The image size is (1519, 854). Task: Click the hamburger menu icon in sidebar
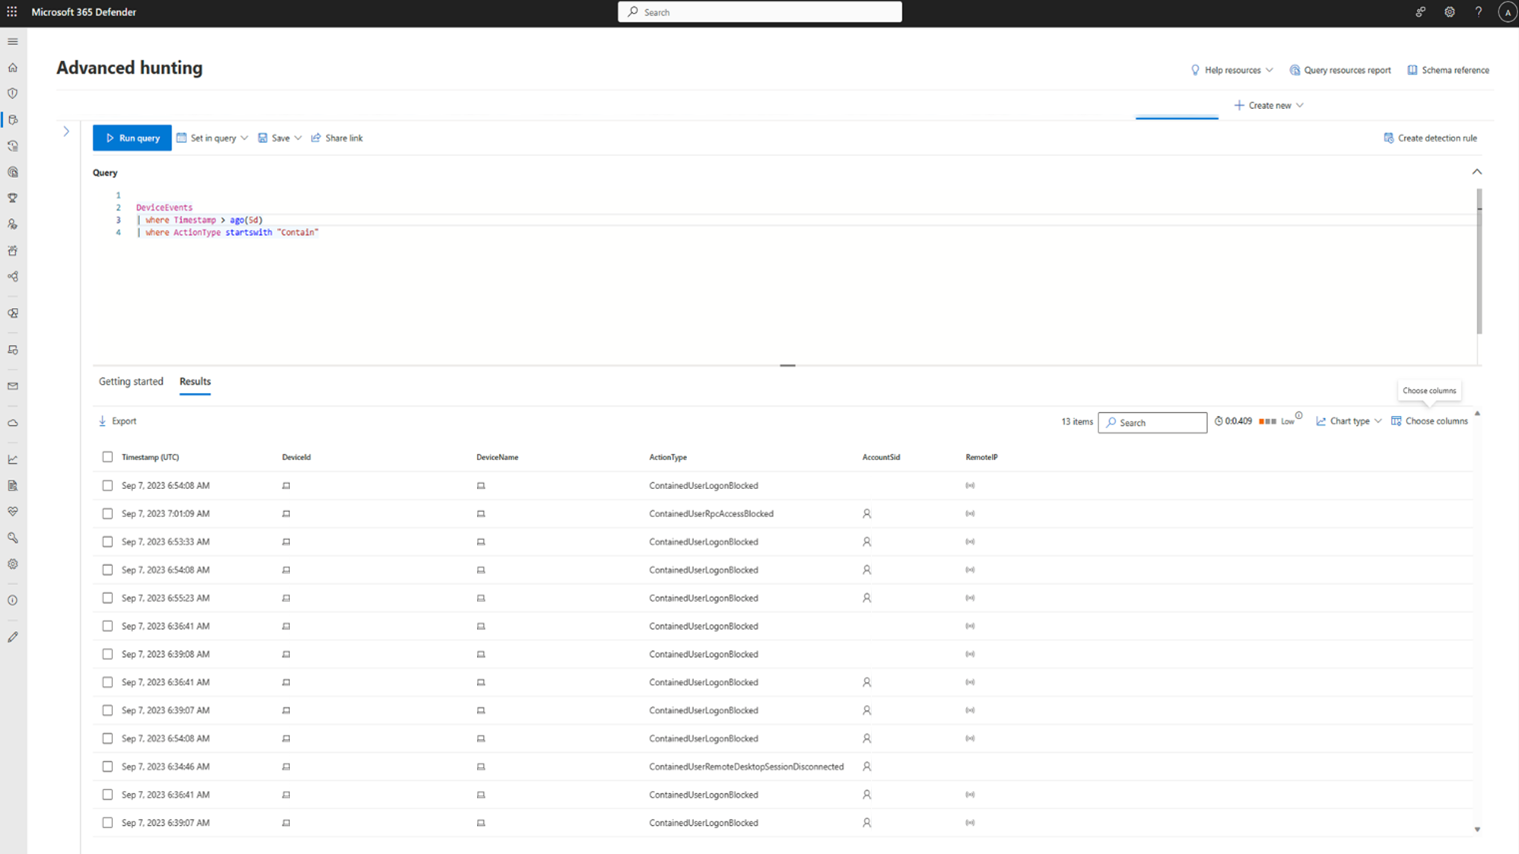pyautogui.click(x=13, y=42)
